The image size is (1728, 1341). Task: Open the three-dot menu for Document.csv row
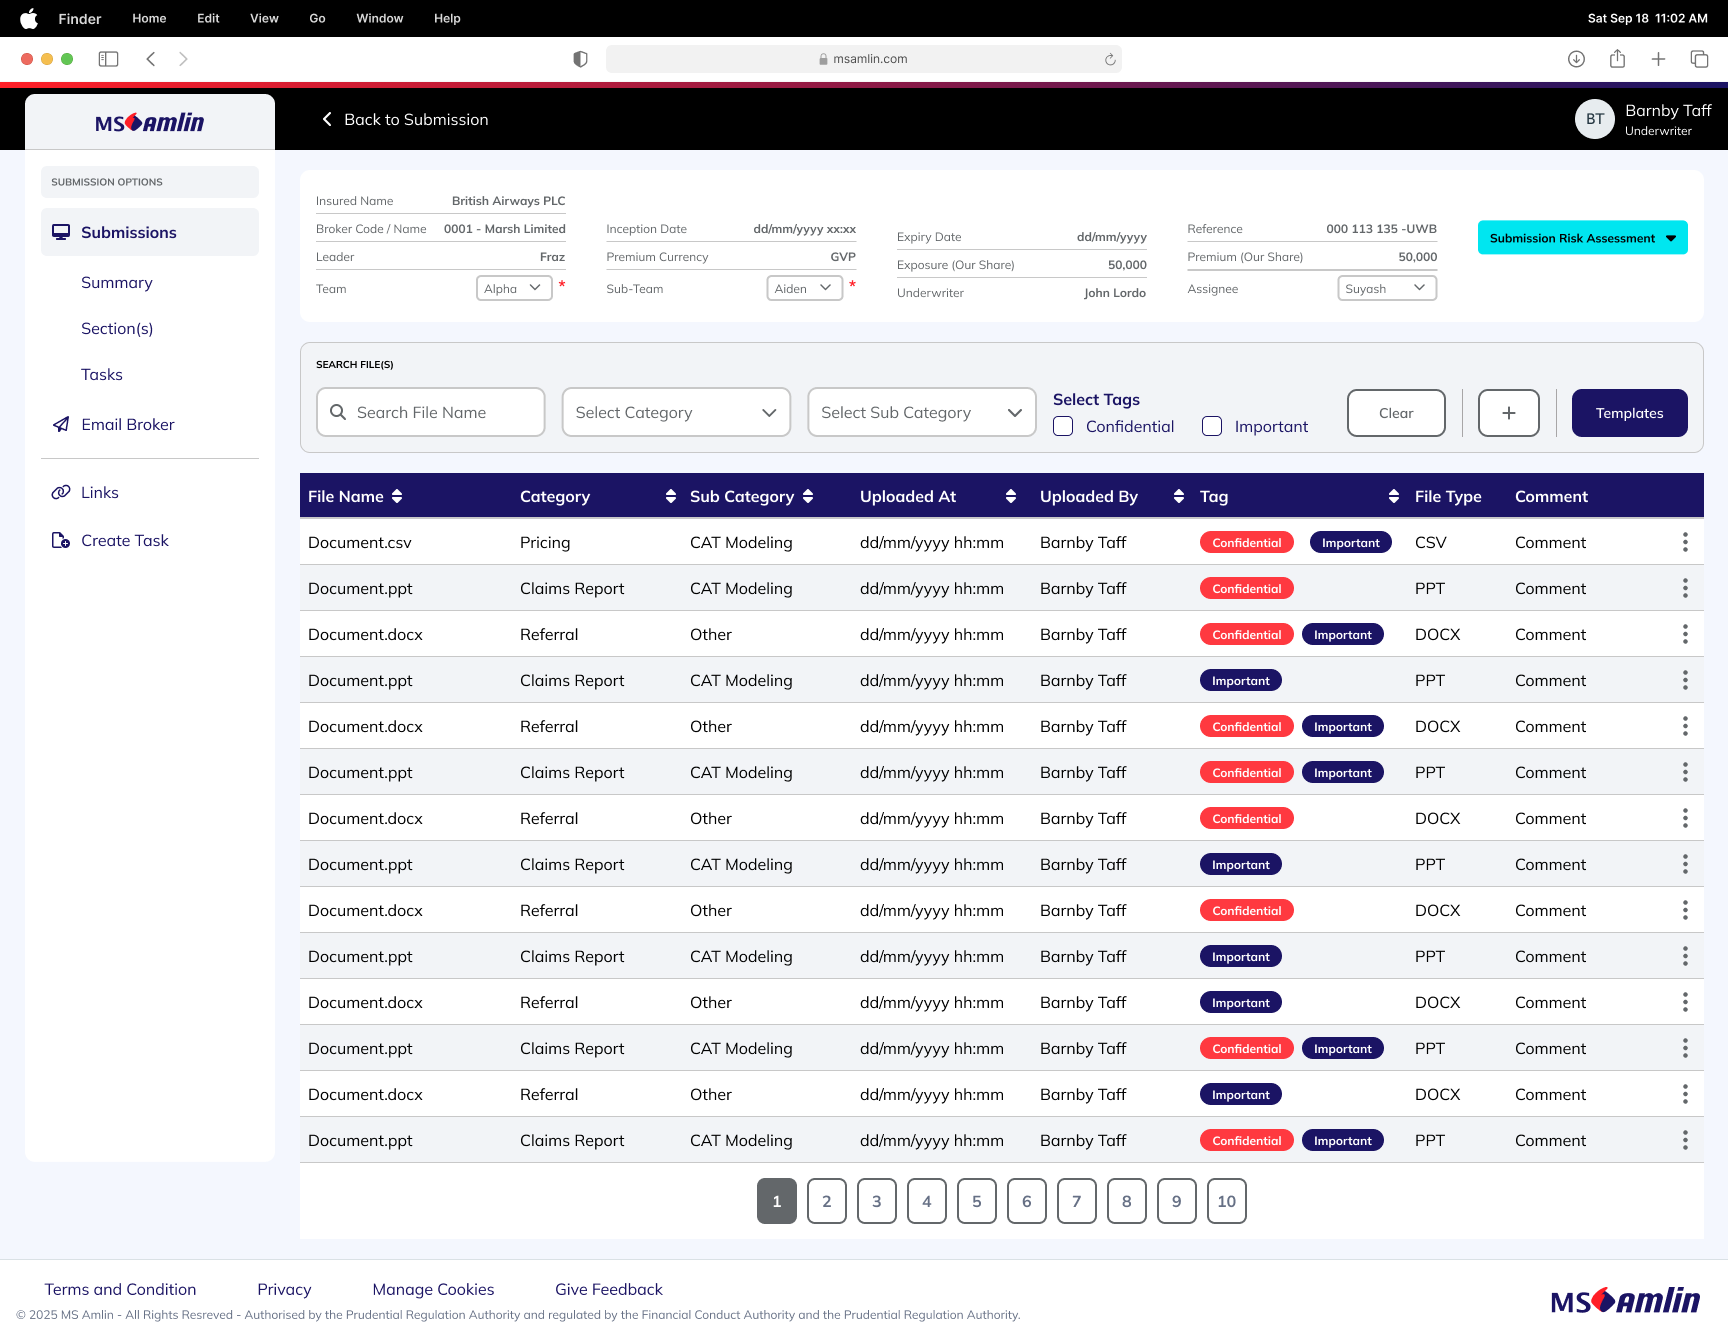[x=1685, y=543]
